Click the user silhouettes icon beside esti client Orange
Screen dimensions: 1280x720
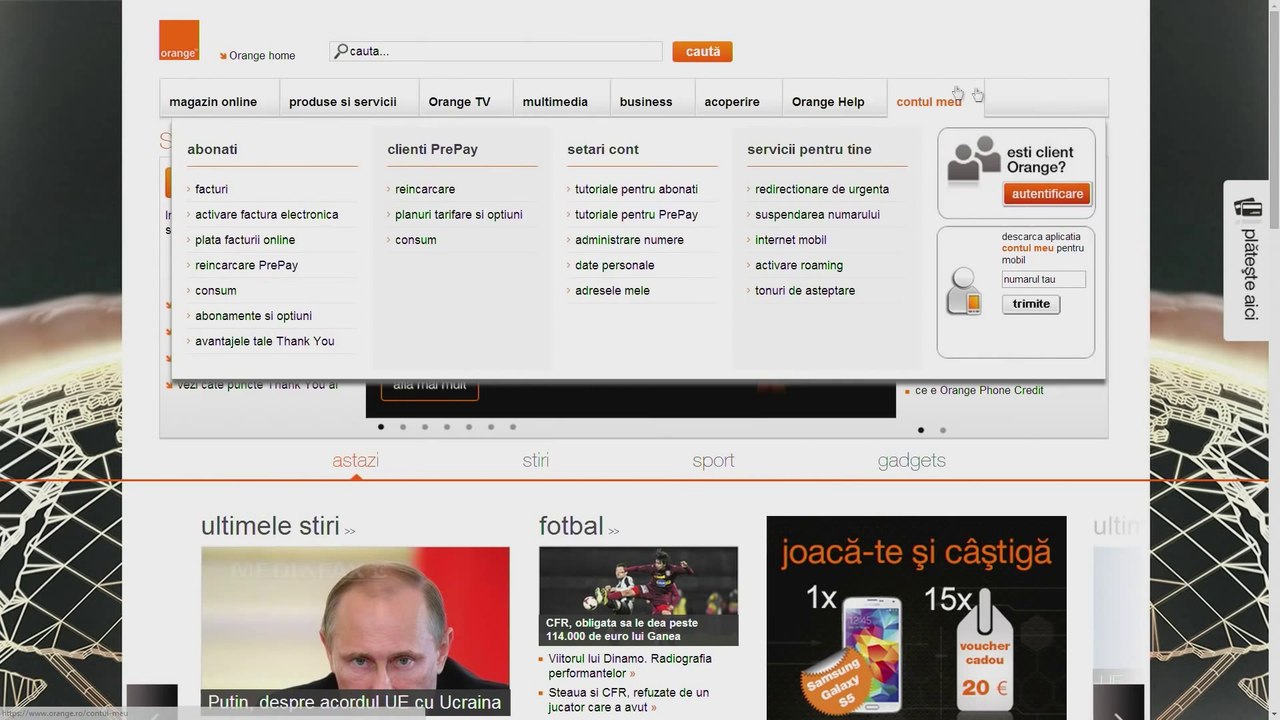coord(974,160)
